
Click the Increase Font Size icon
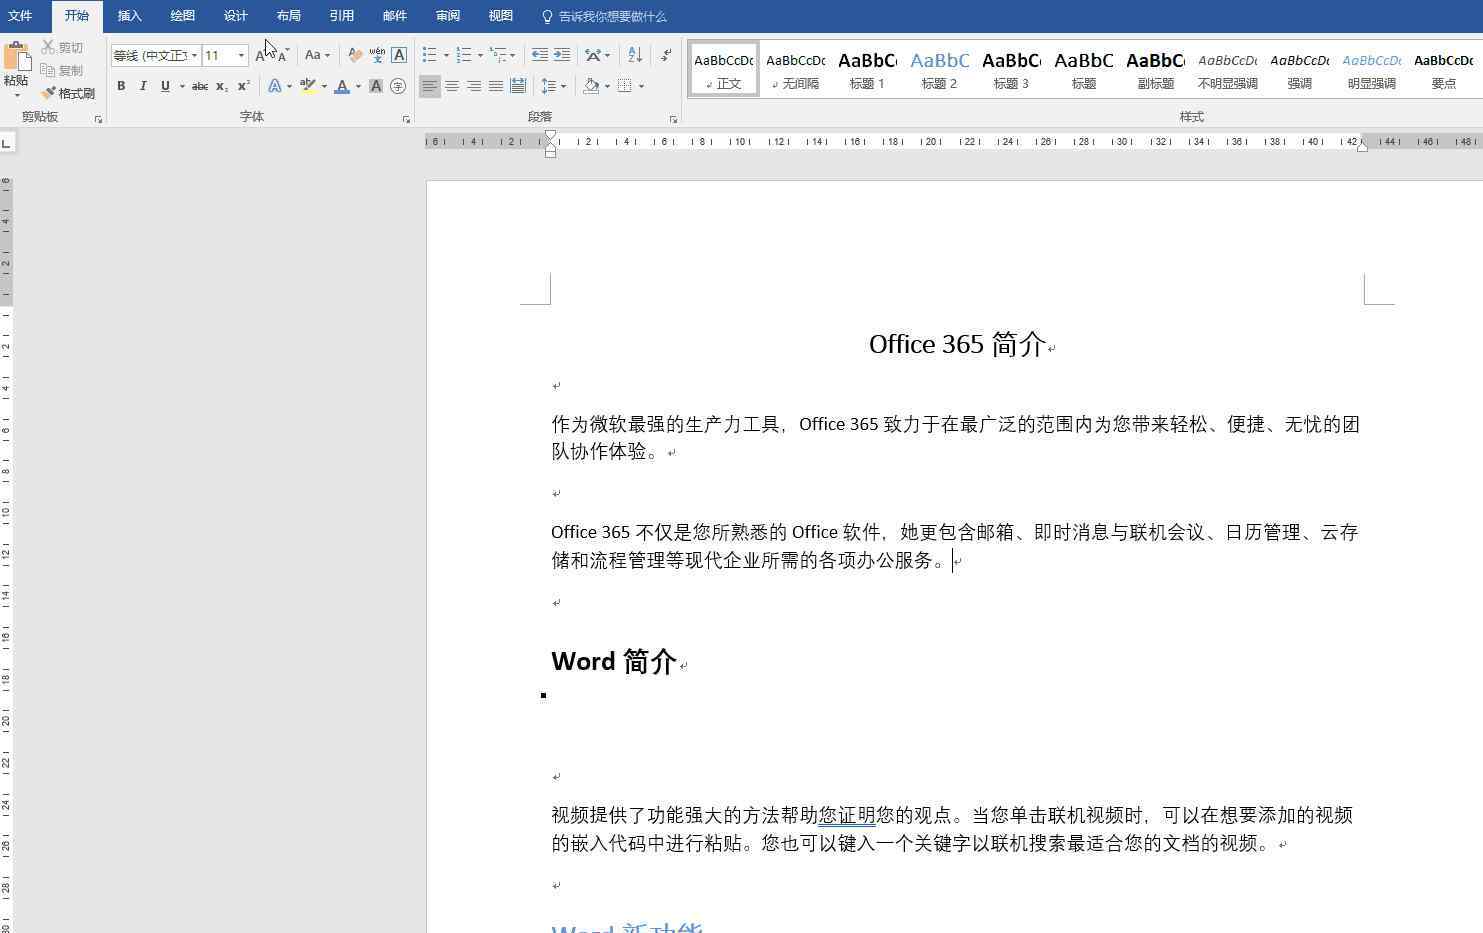[x=261, y=55]
